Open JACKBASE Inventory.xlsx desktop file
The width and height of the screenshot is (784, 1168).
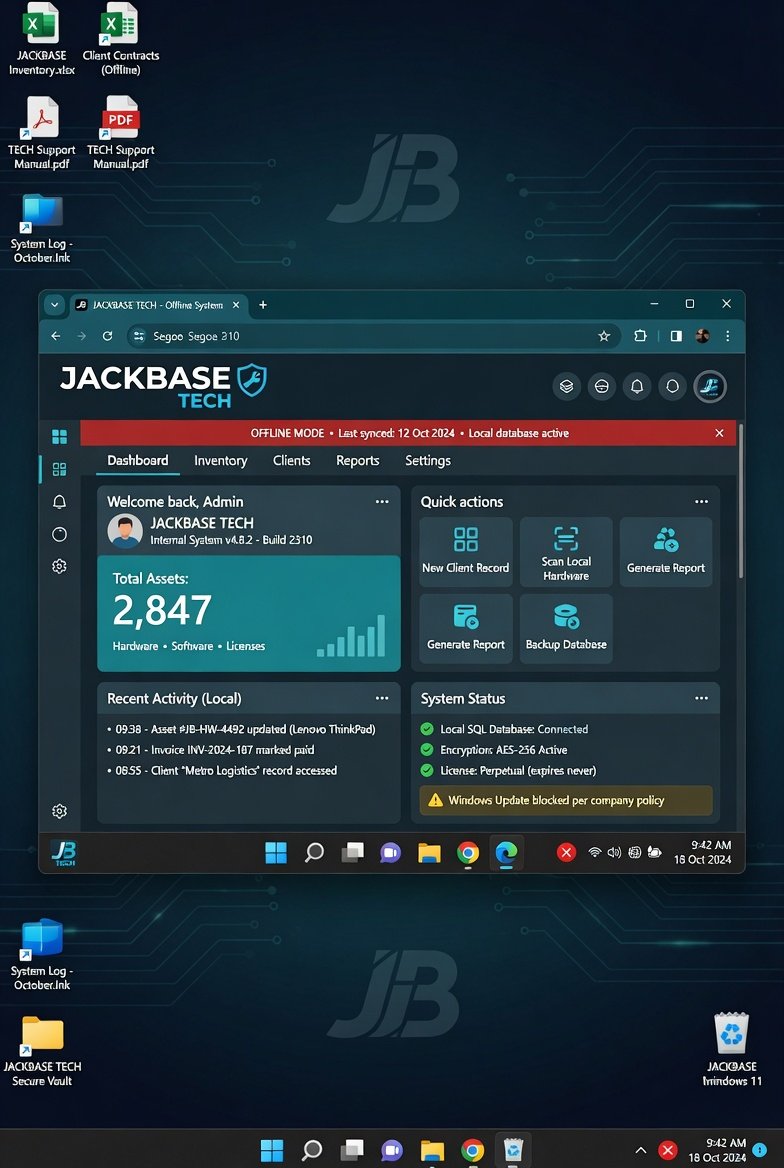pos(42,39)
